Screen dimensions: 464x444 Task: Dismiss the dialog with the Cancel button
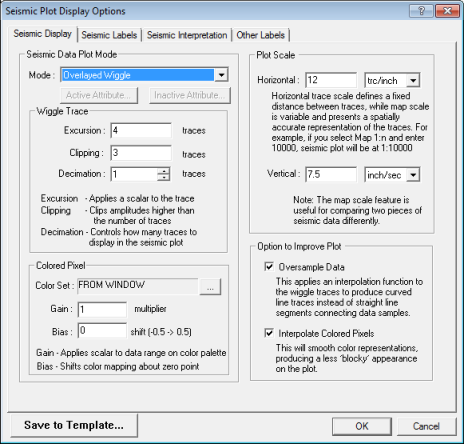coord(426,426)
